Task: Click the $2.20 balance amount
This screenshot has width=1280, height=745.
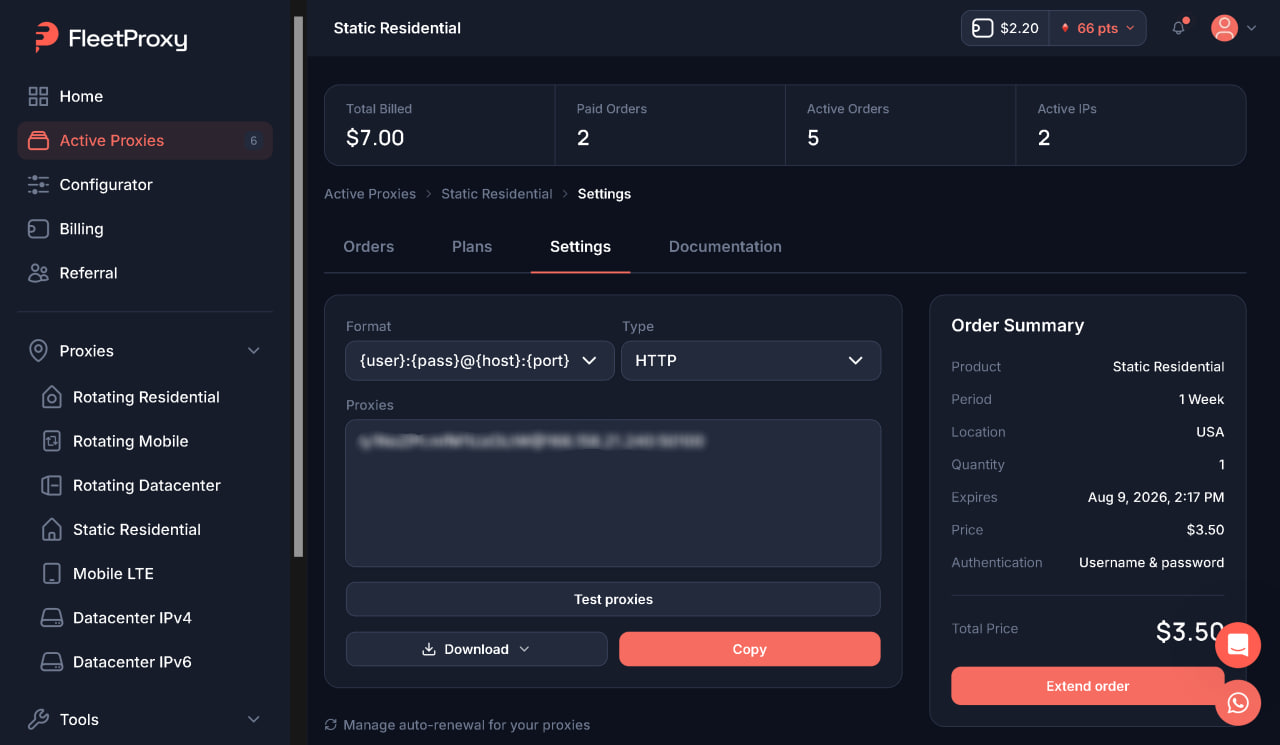Action: [x=1019, y=28]
